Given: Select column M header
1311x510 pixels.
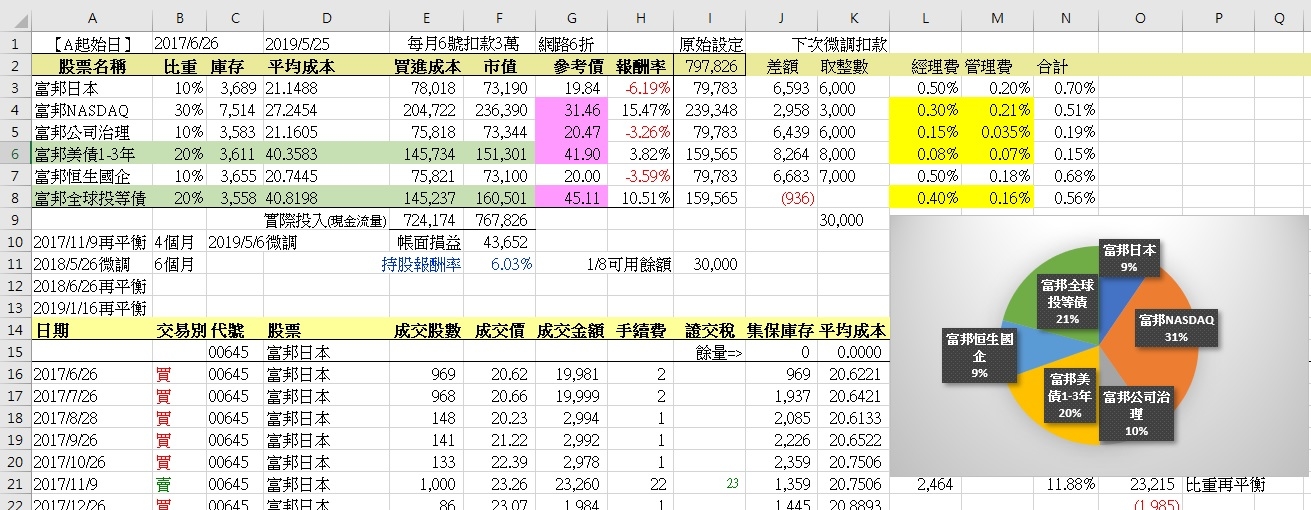Looking at the screenshot, I should point(997,17).
